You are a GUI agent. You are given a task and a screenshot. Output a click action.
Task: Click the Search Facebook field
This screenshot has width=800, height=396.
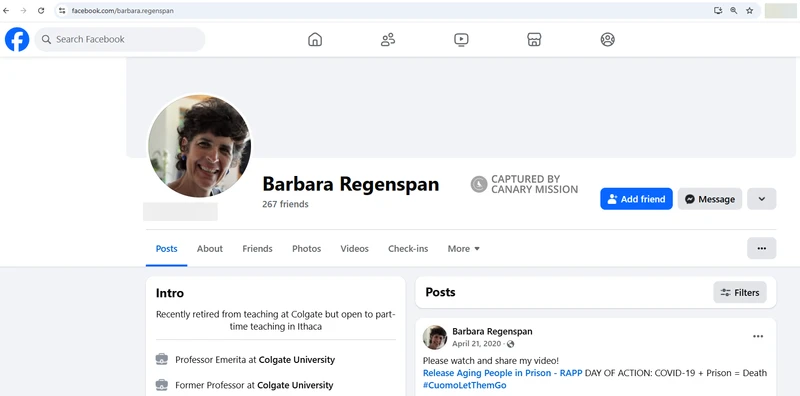[120, 39]
